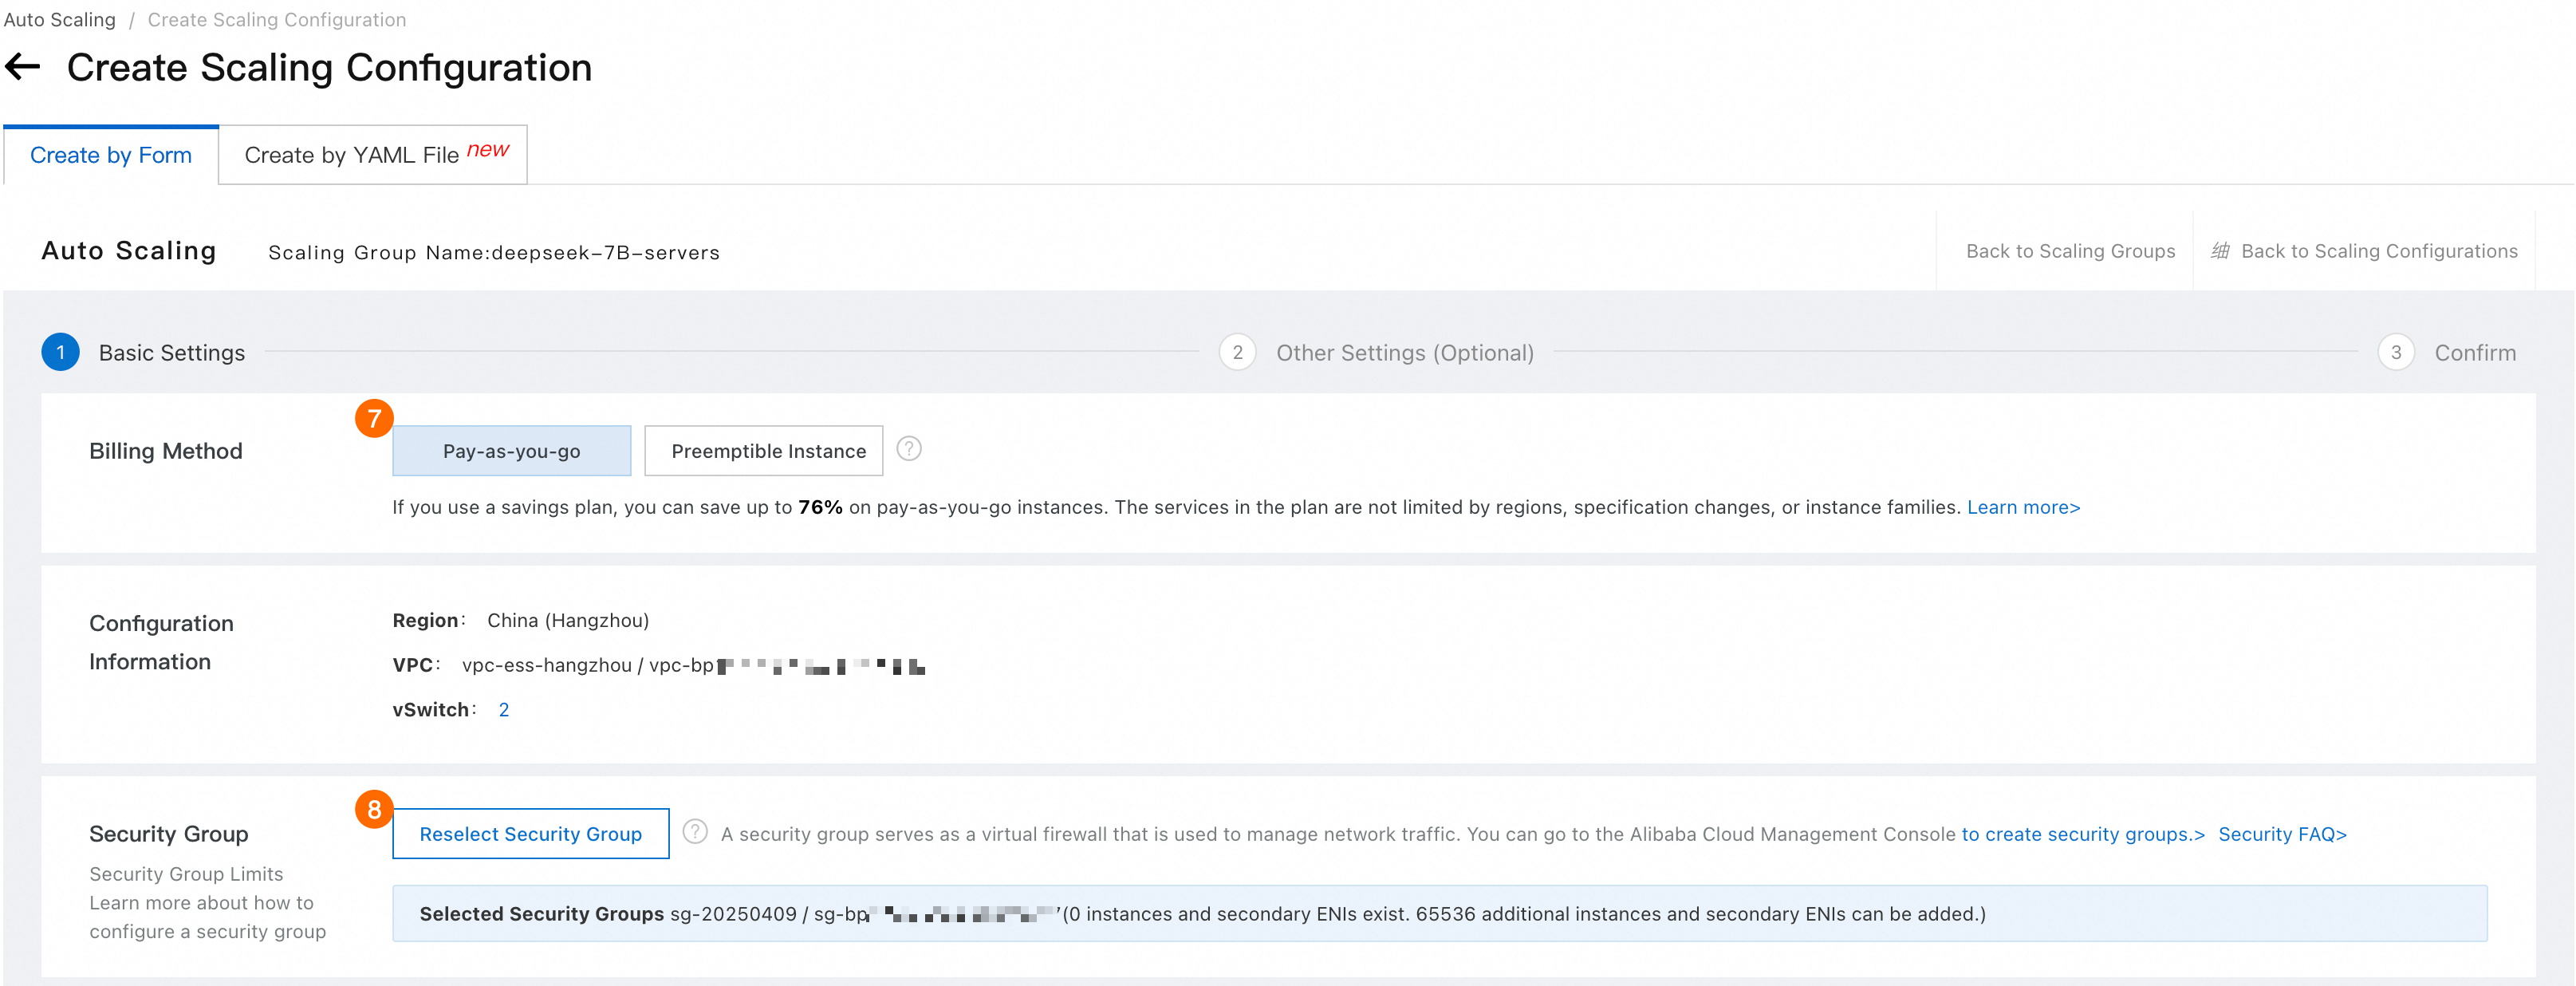Click step 1 Basic Settings circle
2576x986 pixels.
point(60,352)
